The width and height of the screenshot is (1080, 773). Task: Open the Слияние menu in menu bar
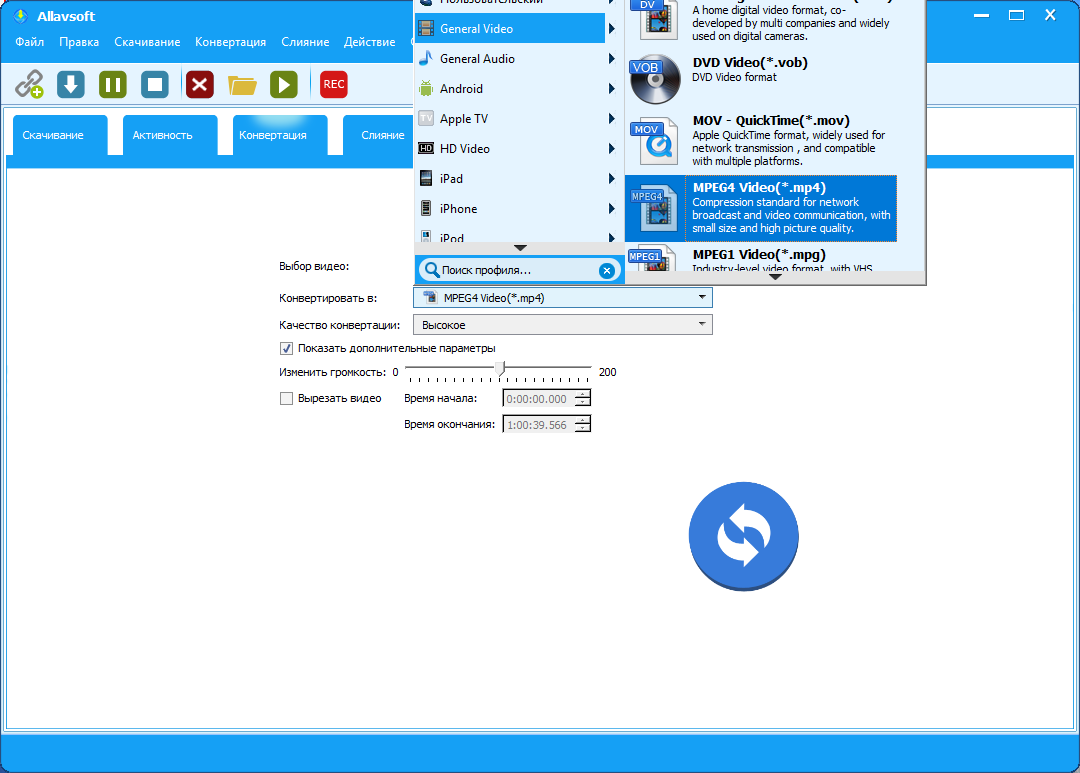pyautogui.click(x=305, y=42)
